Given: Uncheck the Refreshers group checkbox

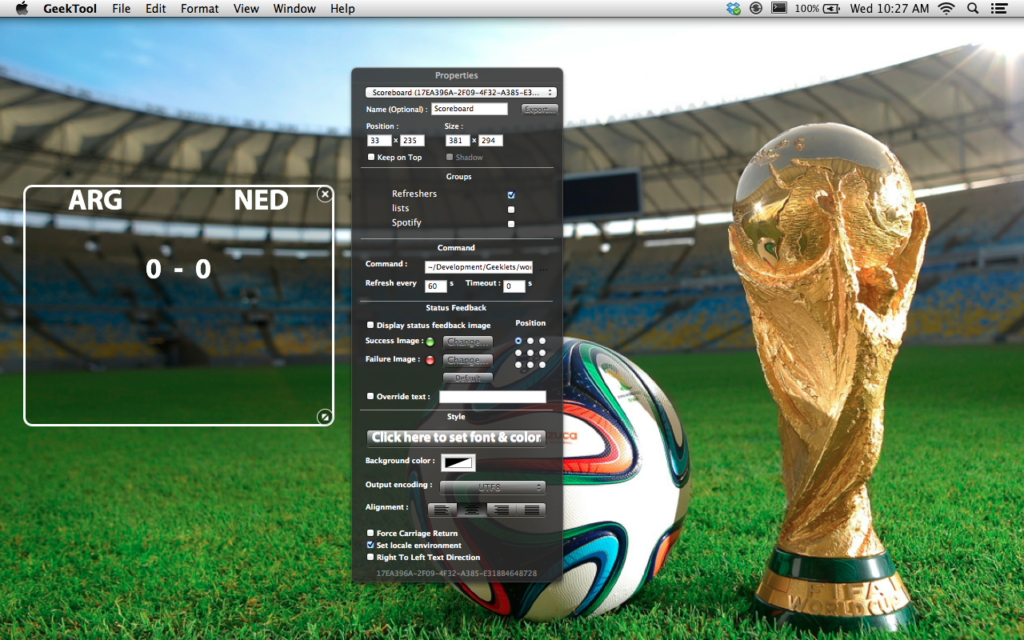Looking at the screenshot, I should click(x=511, y=194).
